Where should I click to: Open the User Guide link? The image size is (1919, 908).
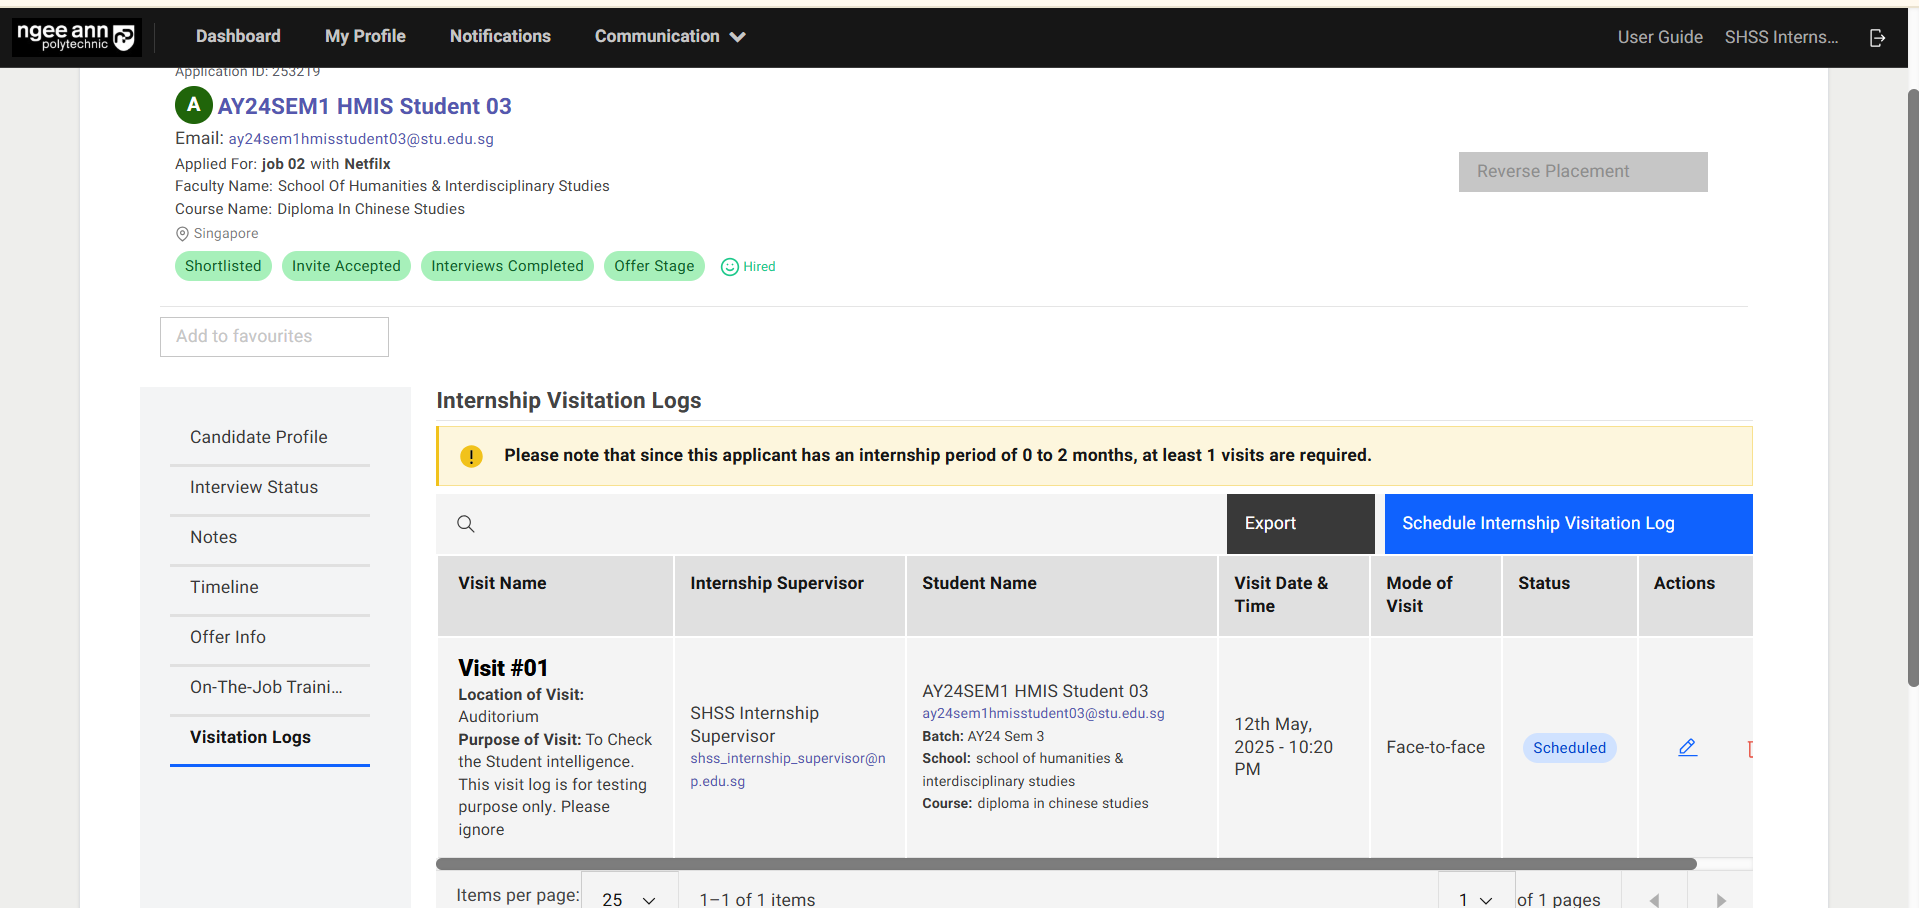[1659, 37]
